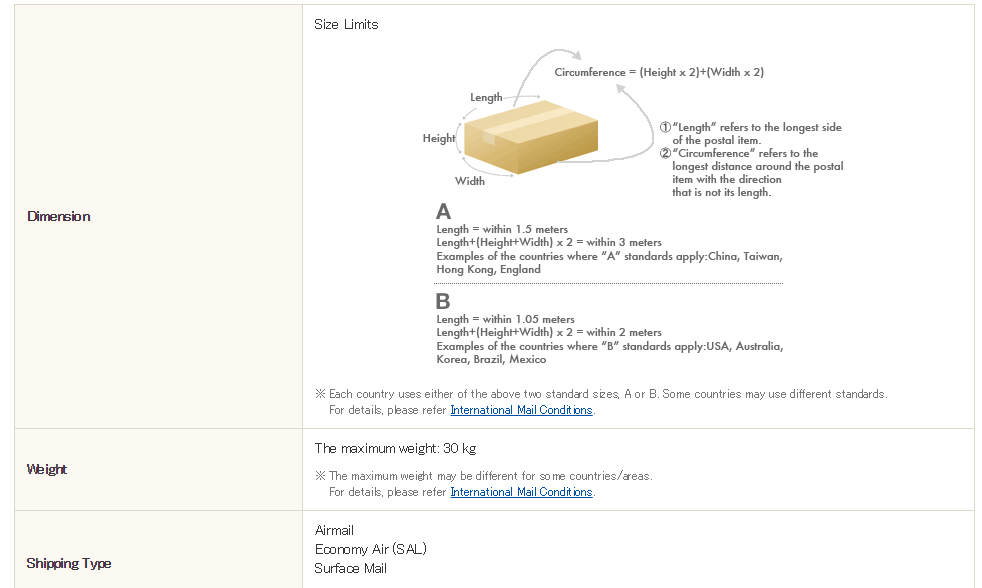Click the Airmail shipping type
The height and width of the screenshot is (588, 982).
[x=334, y=530]
